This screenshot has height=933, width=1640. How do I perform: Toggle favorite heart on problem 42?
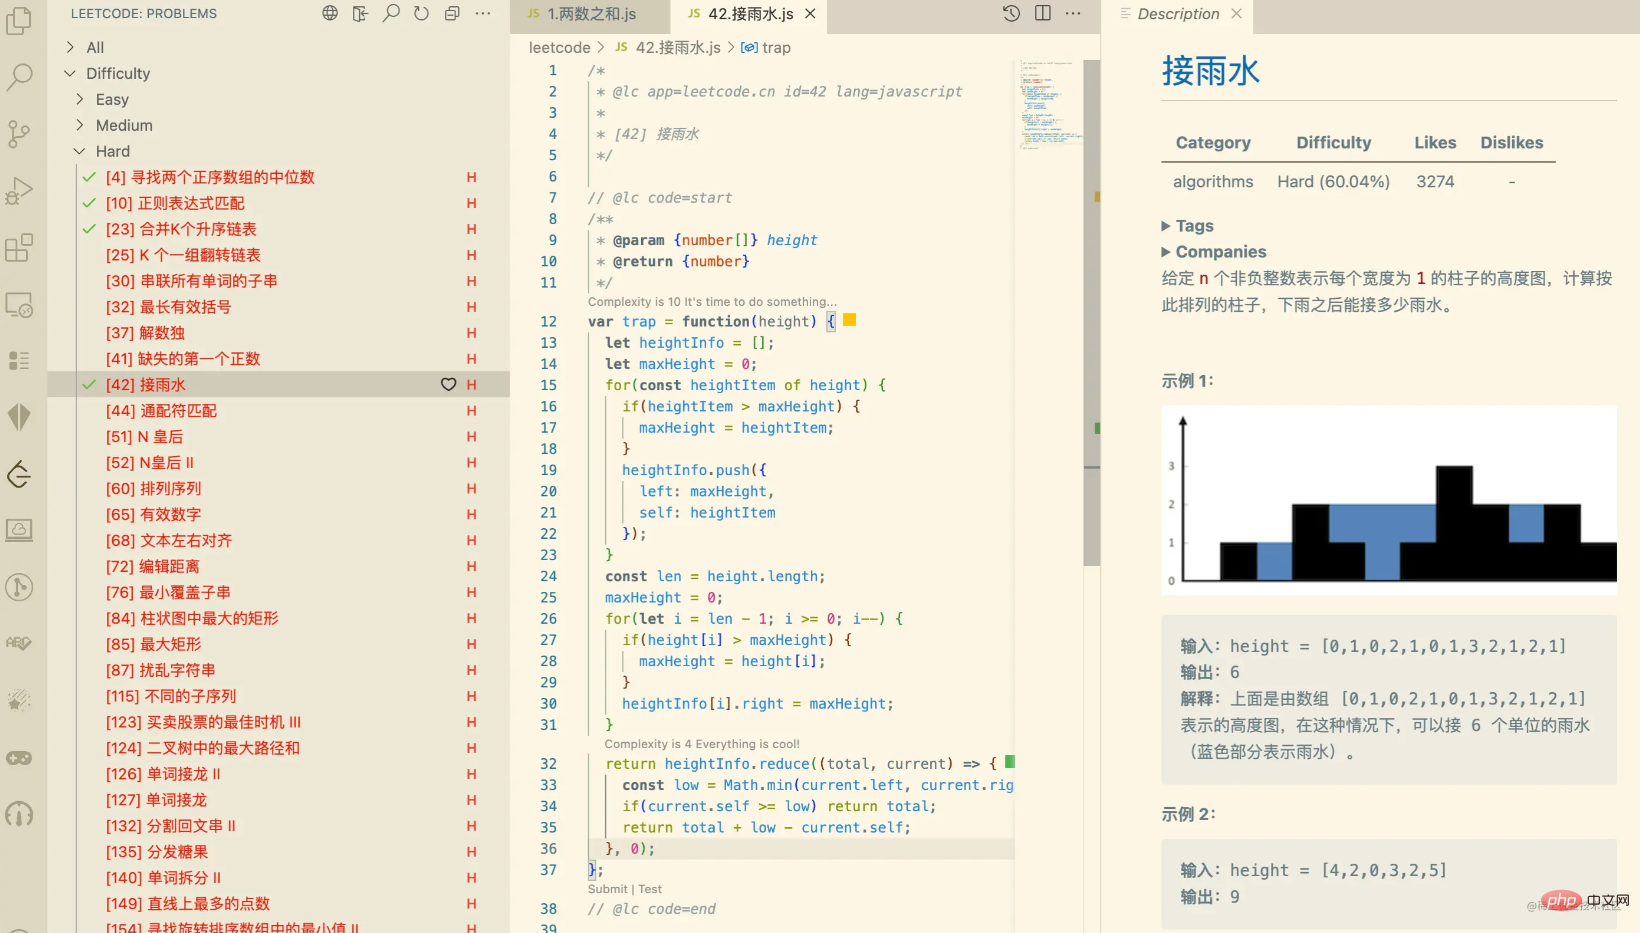[448, 385]
